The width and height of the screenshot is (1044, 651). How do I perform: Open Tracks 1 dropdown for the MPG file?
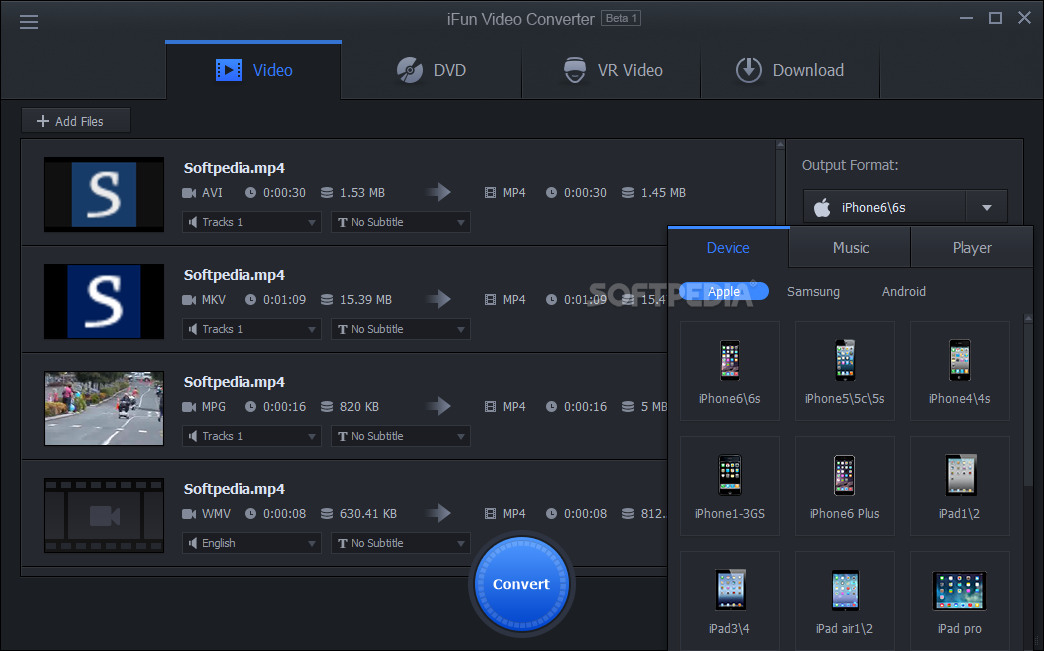tap(252, 436)
